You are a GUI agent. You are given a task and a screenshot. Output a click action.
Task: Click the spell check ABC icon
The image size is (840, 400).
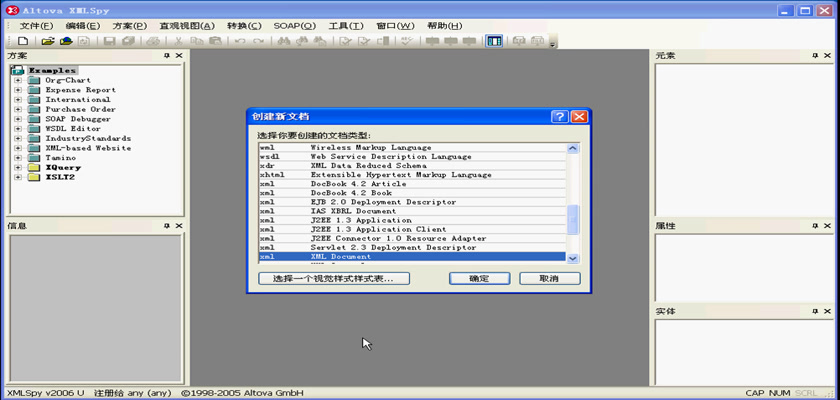point(407,41)
